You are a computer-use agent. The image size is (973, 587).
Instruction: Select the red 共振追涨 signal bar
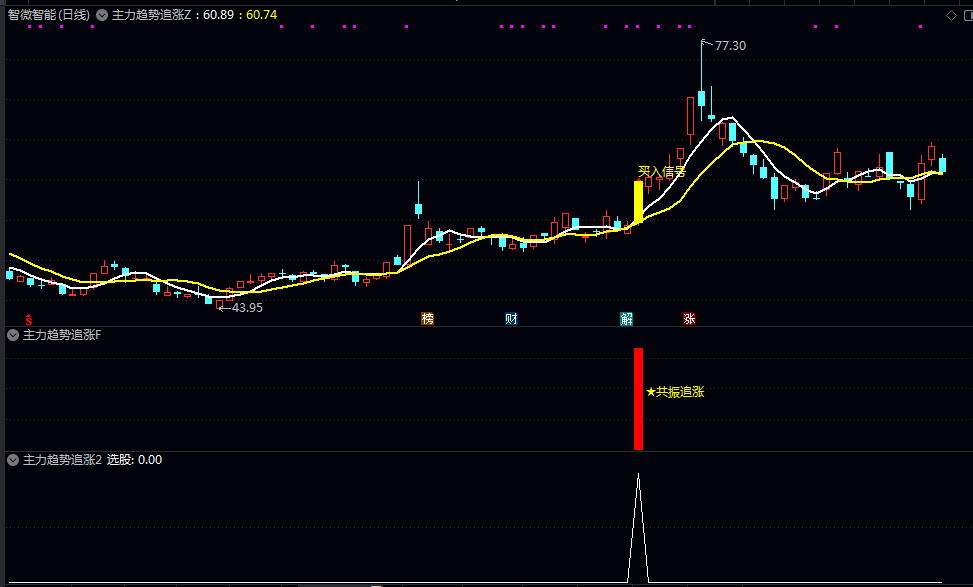point(638,399)
